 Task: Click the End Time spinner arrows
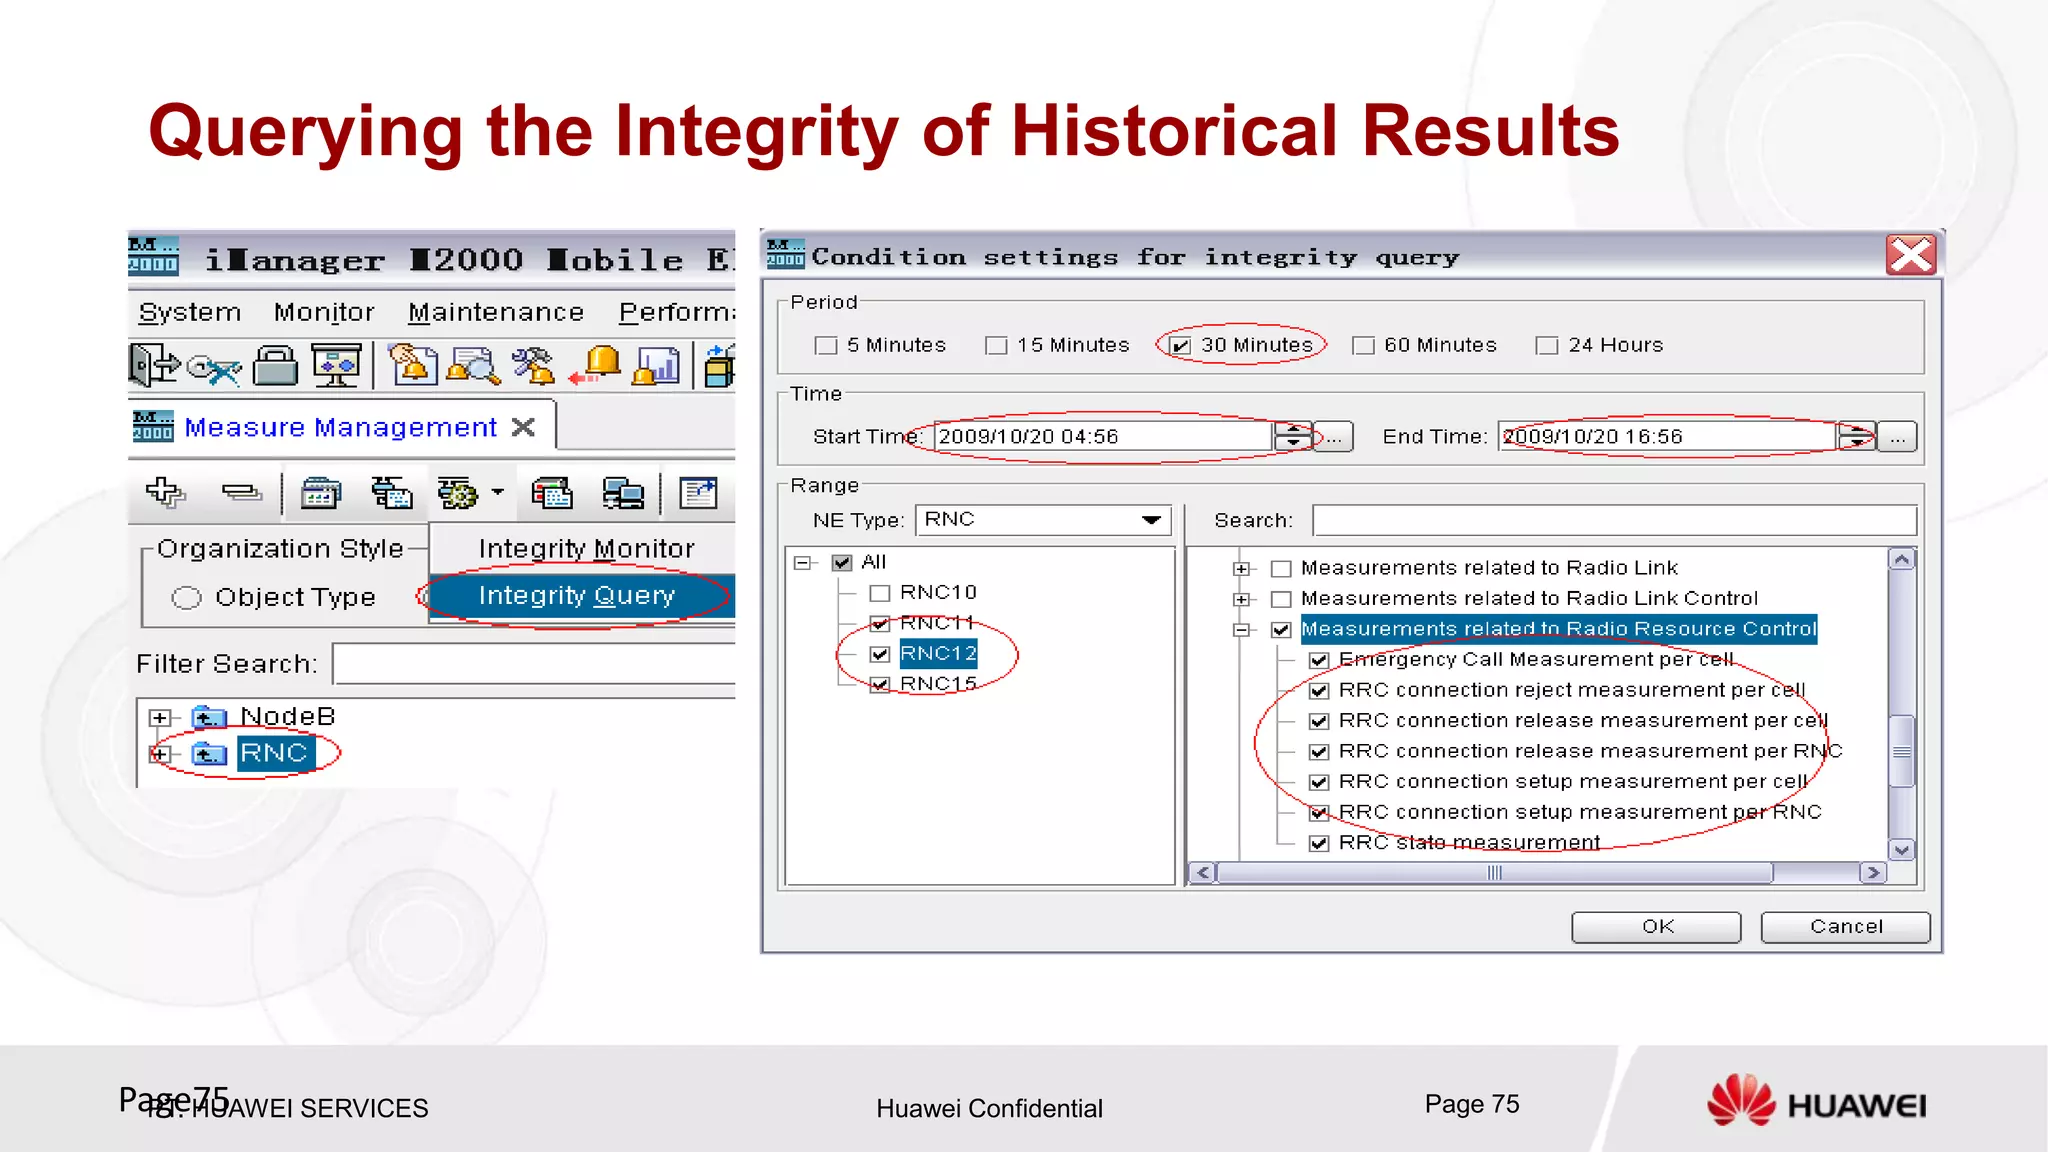[1857, 436]
